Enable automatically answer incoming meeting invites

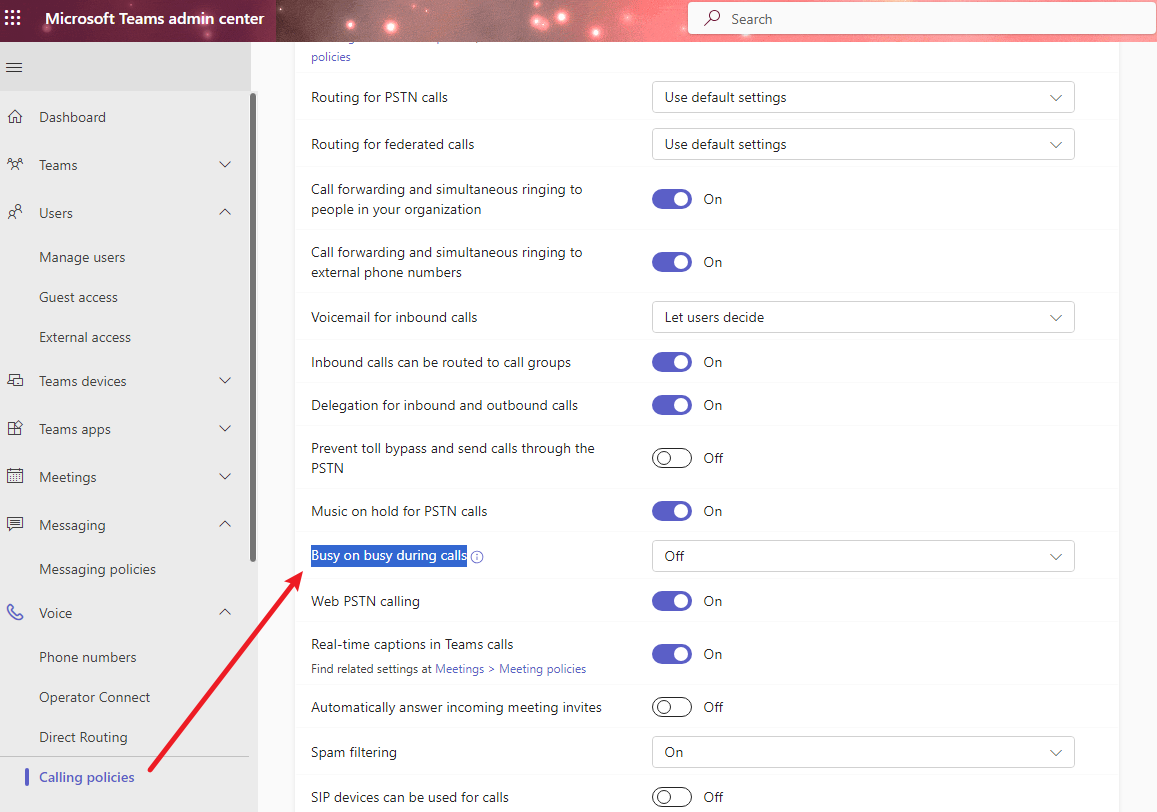pos(671,706)
